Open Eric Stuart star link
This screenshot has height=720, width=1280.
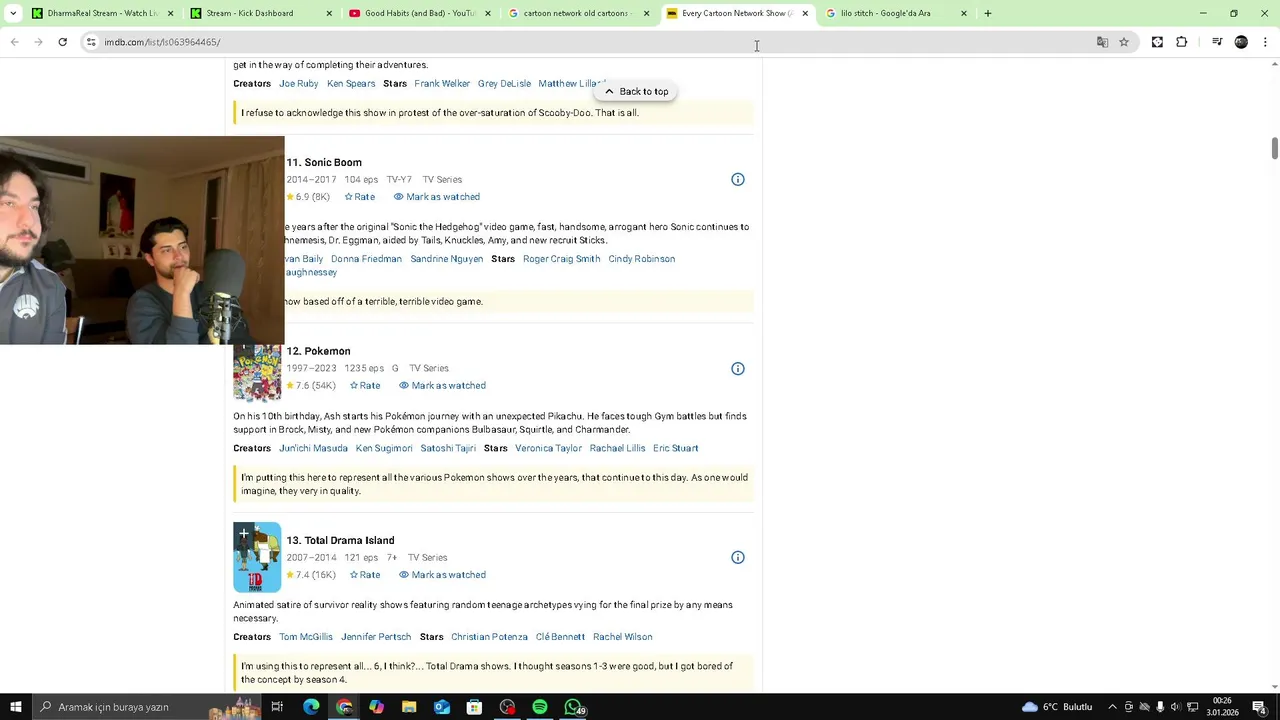coord(676,449)
